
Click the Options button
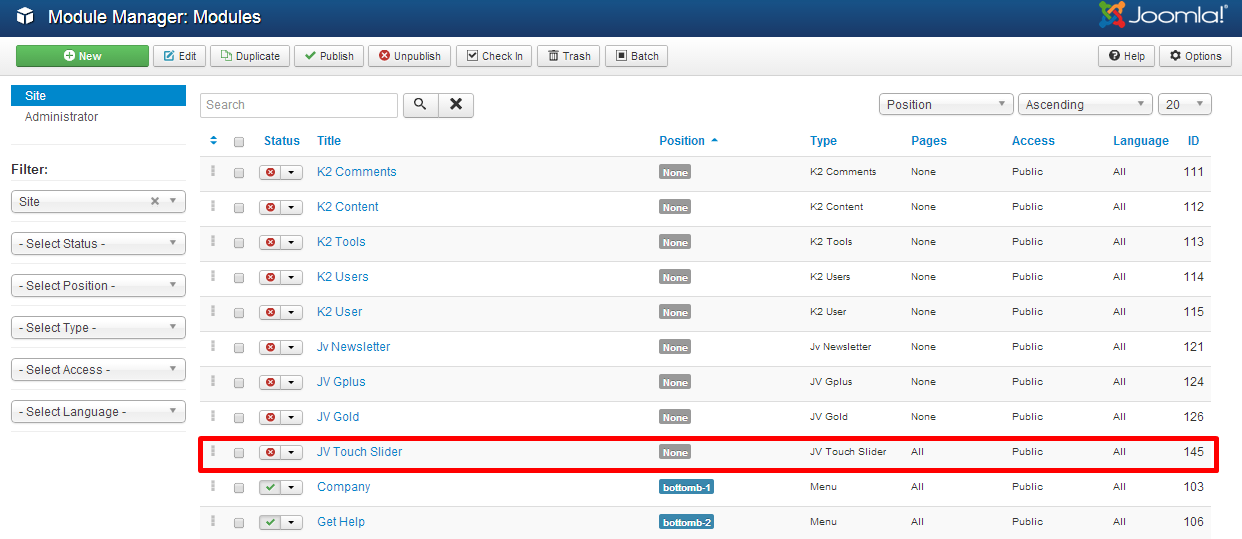1195,56
